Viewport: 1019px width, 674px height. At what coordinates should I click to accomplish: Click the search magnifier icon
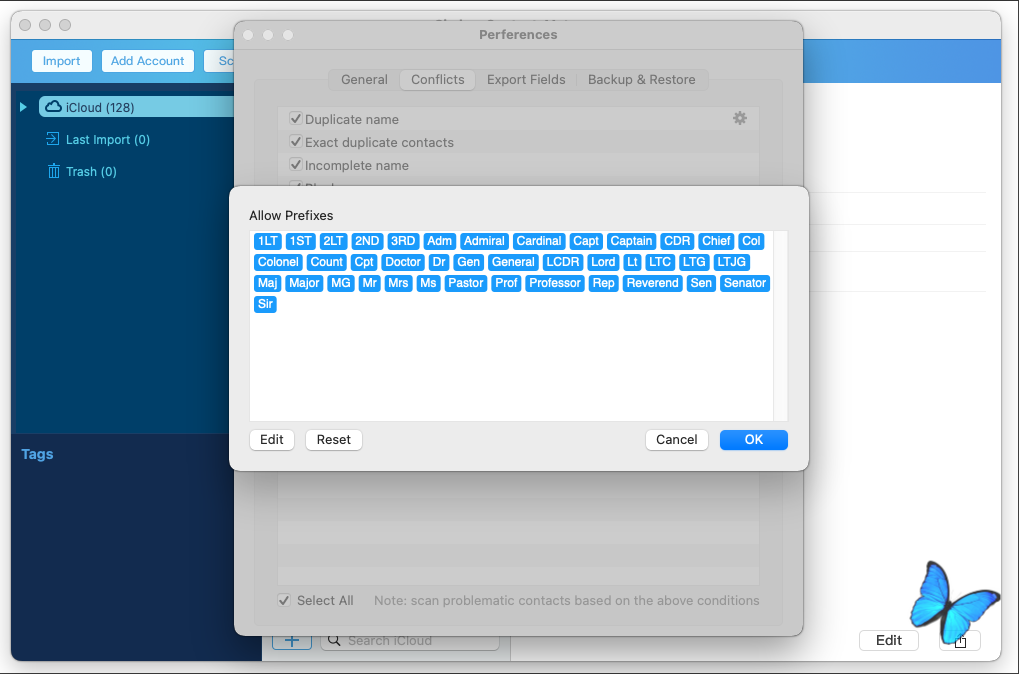[334, 641]
